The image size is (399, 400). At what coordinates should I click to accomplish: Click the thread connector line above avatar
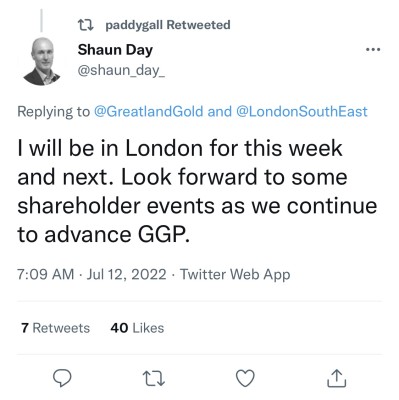(42, 21)
